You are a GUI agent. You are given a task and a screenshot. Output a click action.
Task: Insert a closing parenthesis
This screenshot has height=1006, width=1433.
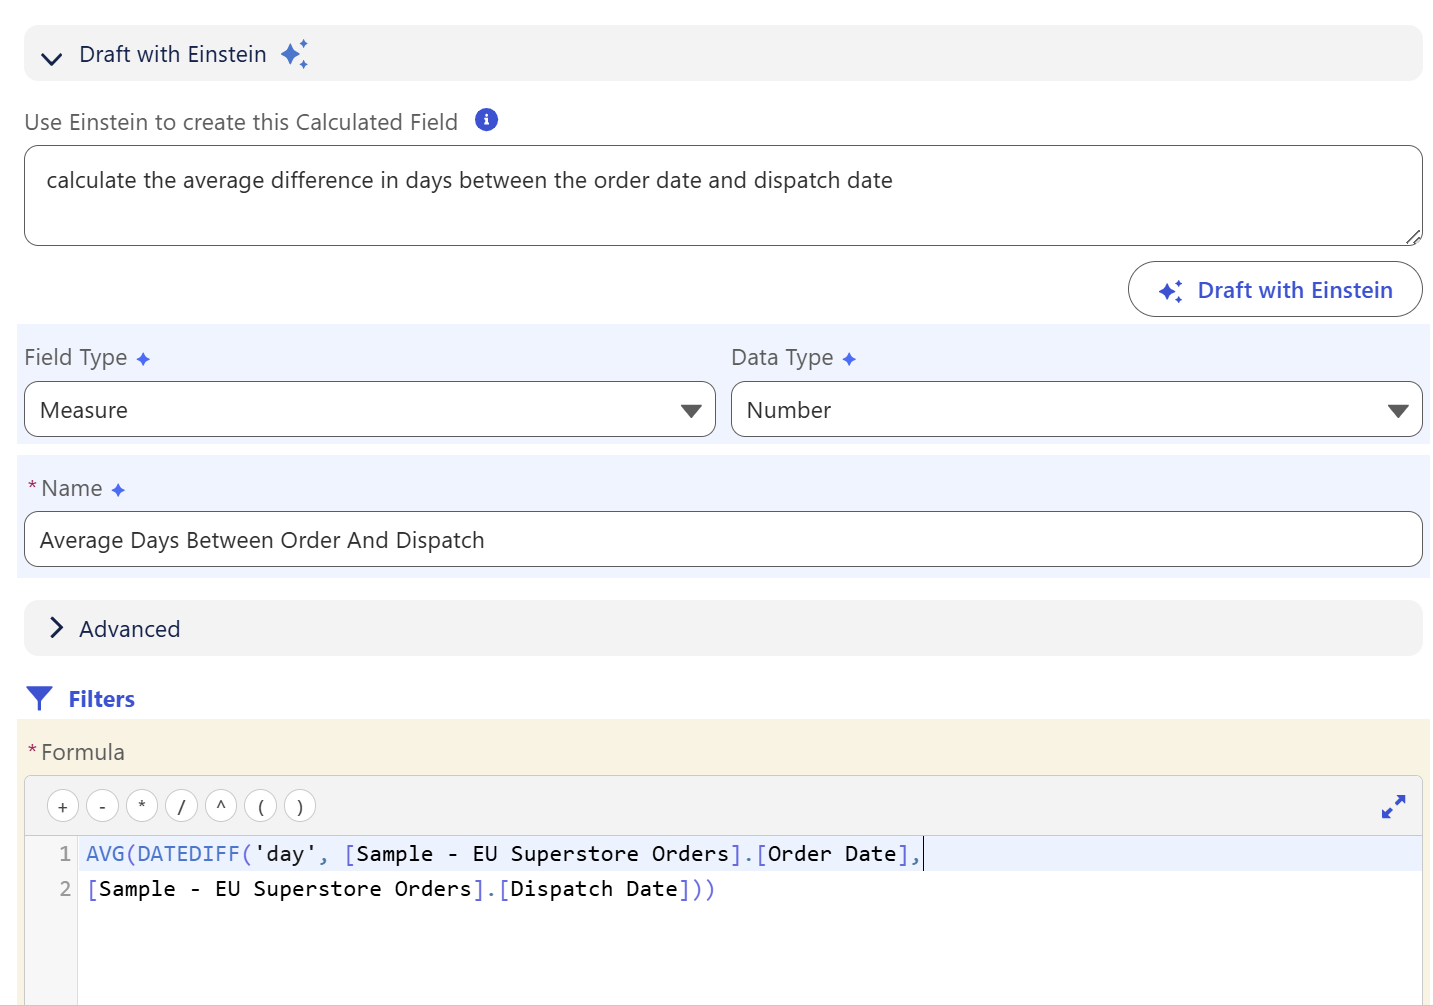300,805
